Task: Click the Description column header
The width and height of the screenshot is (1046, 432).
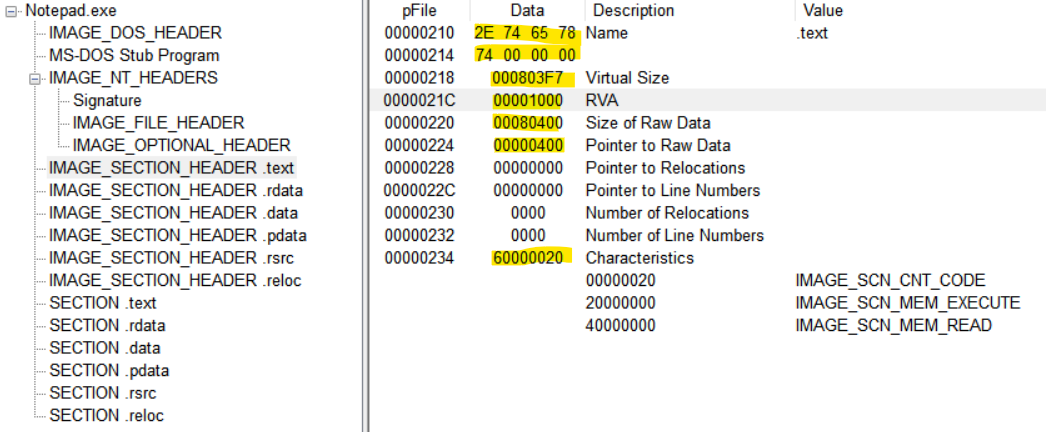Action: coord(634,11)
